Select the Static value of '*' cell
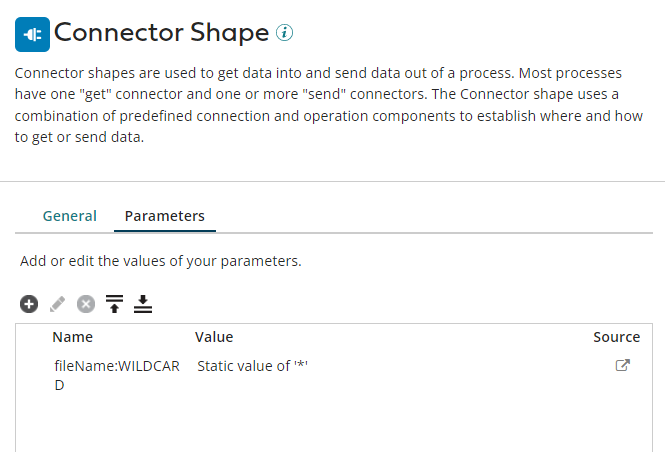 252,366
